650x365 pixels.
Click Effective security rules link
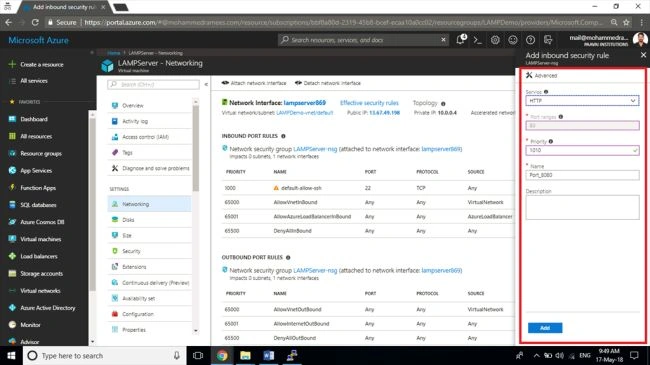(369, 102)
